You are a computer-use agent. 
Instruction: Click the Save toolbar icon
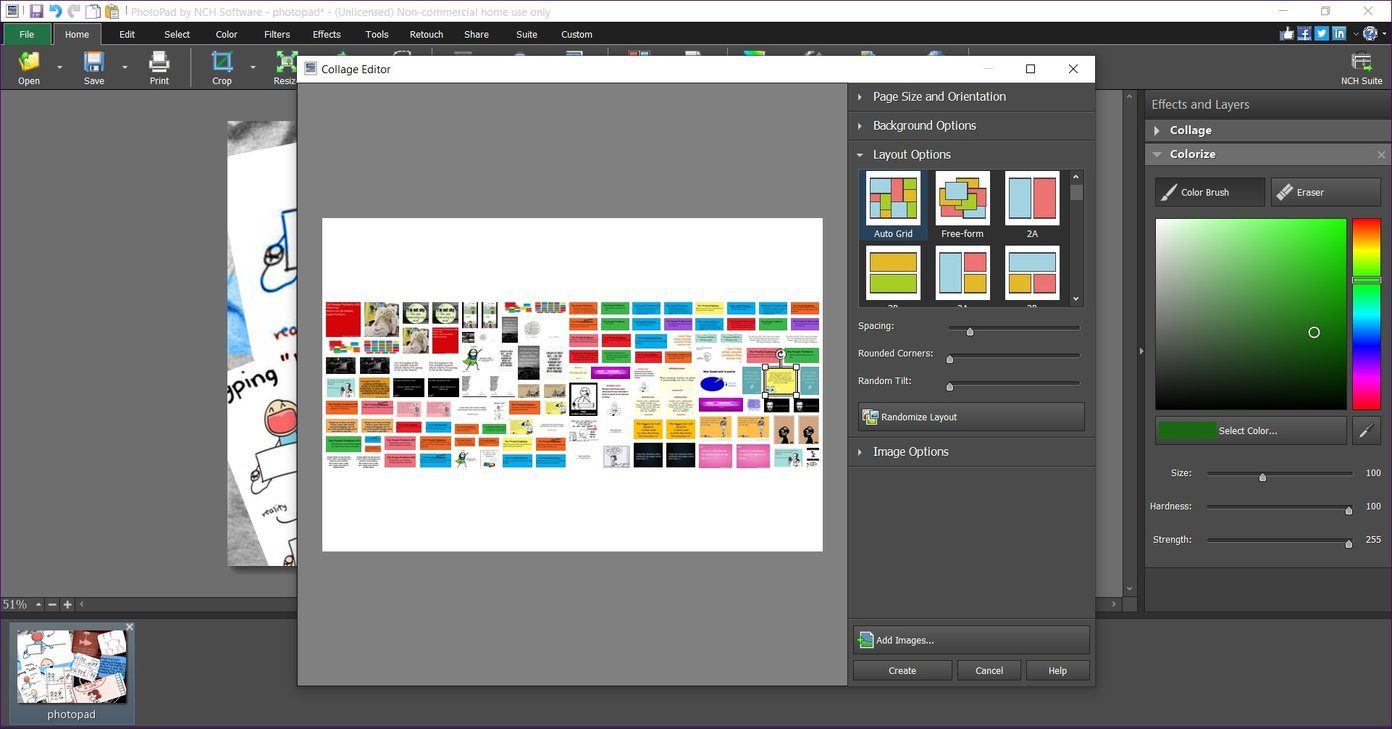[x=94, y=67]
